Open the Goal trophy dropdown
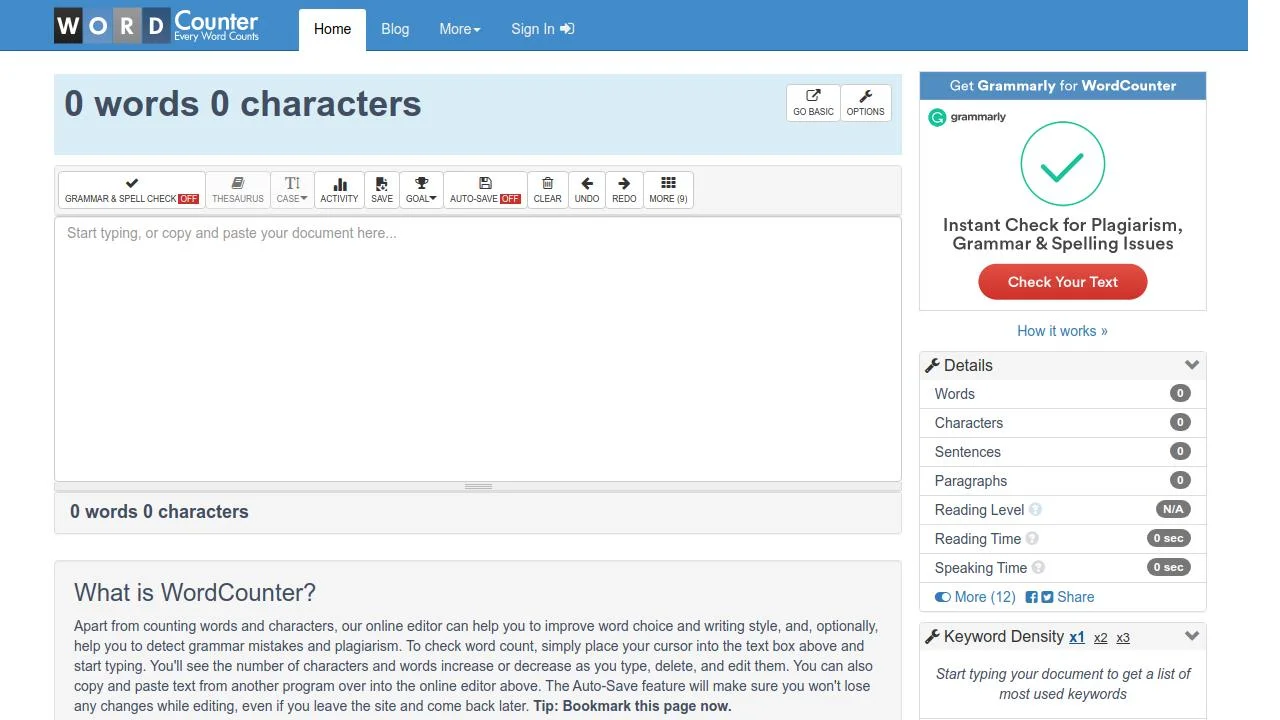 pyautogui.click(x=421, y=189)
